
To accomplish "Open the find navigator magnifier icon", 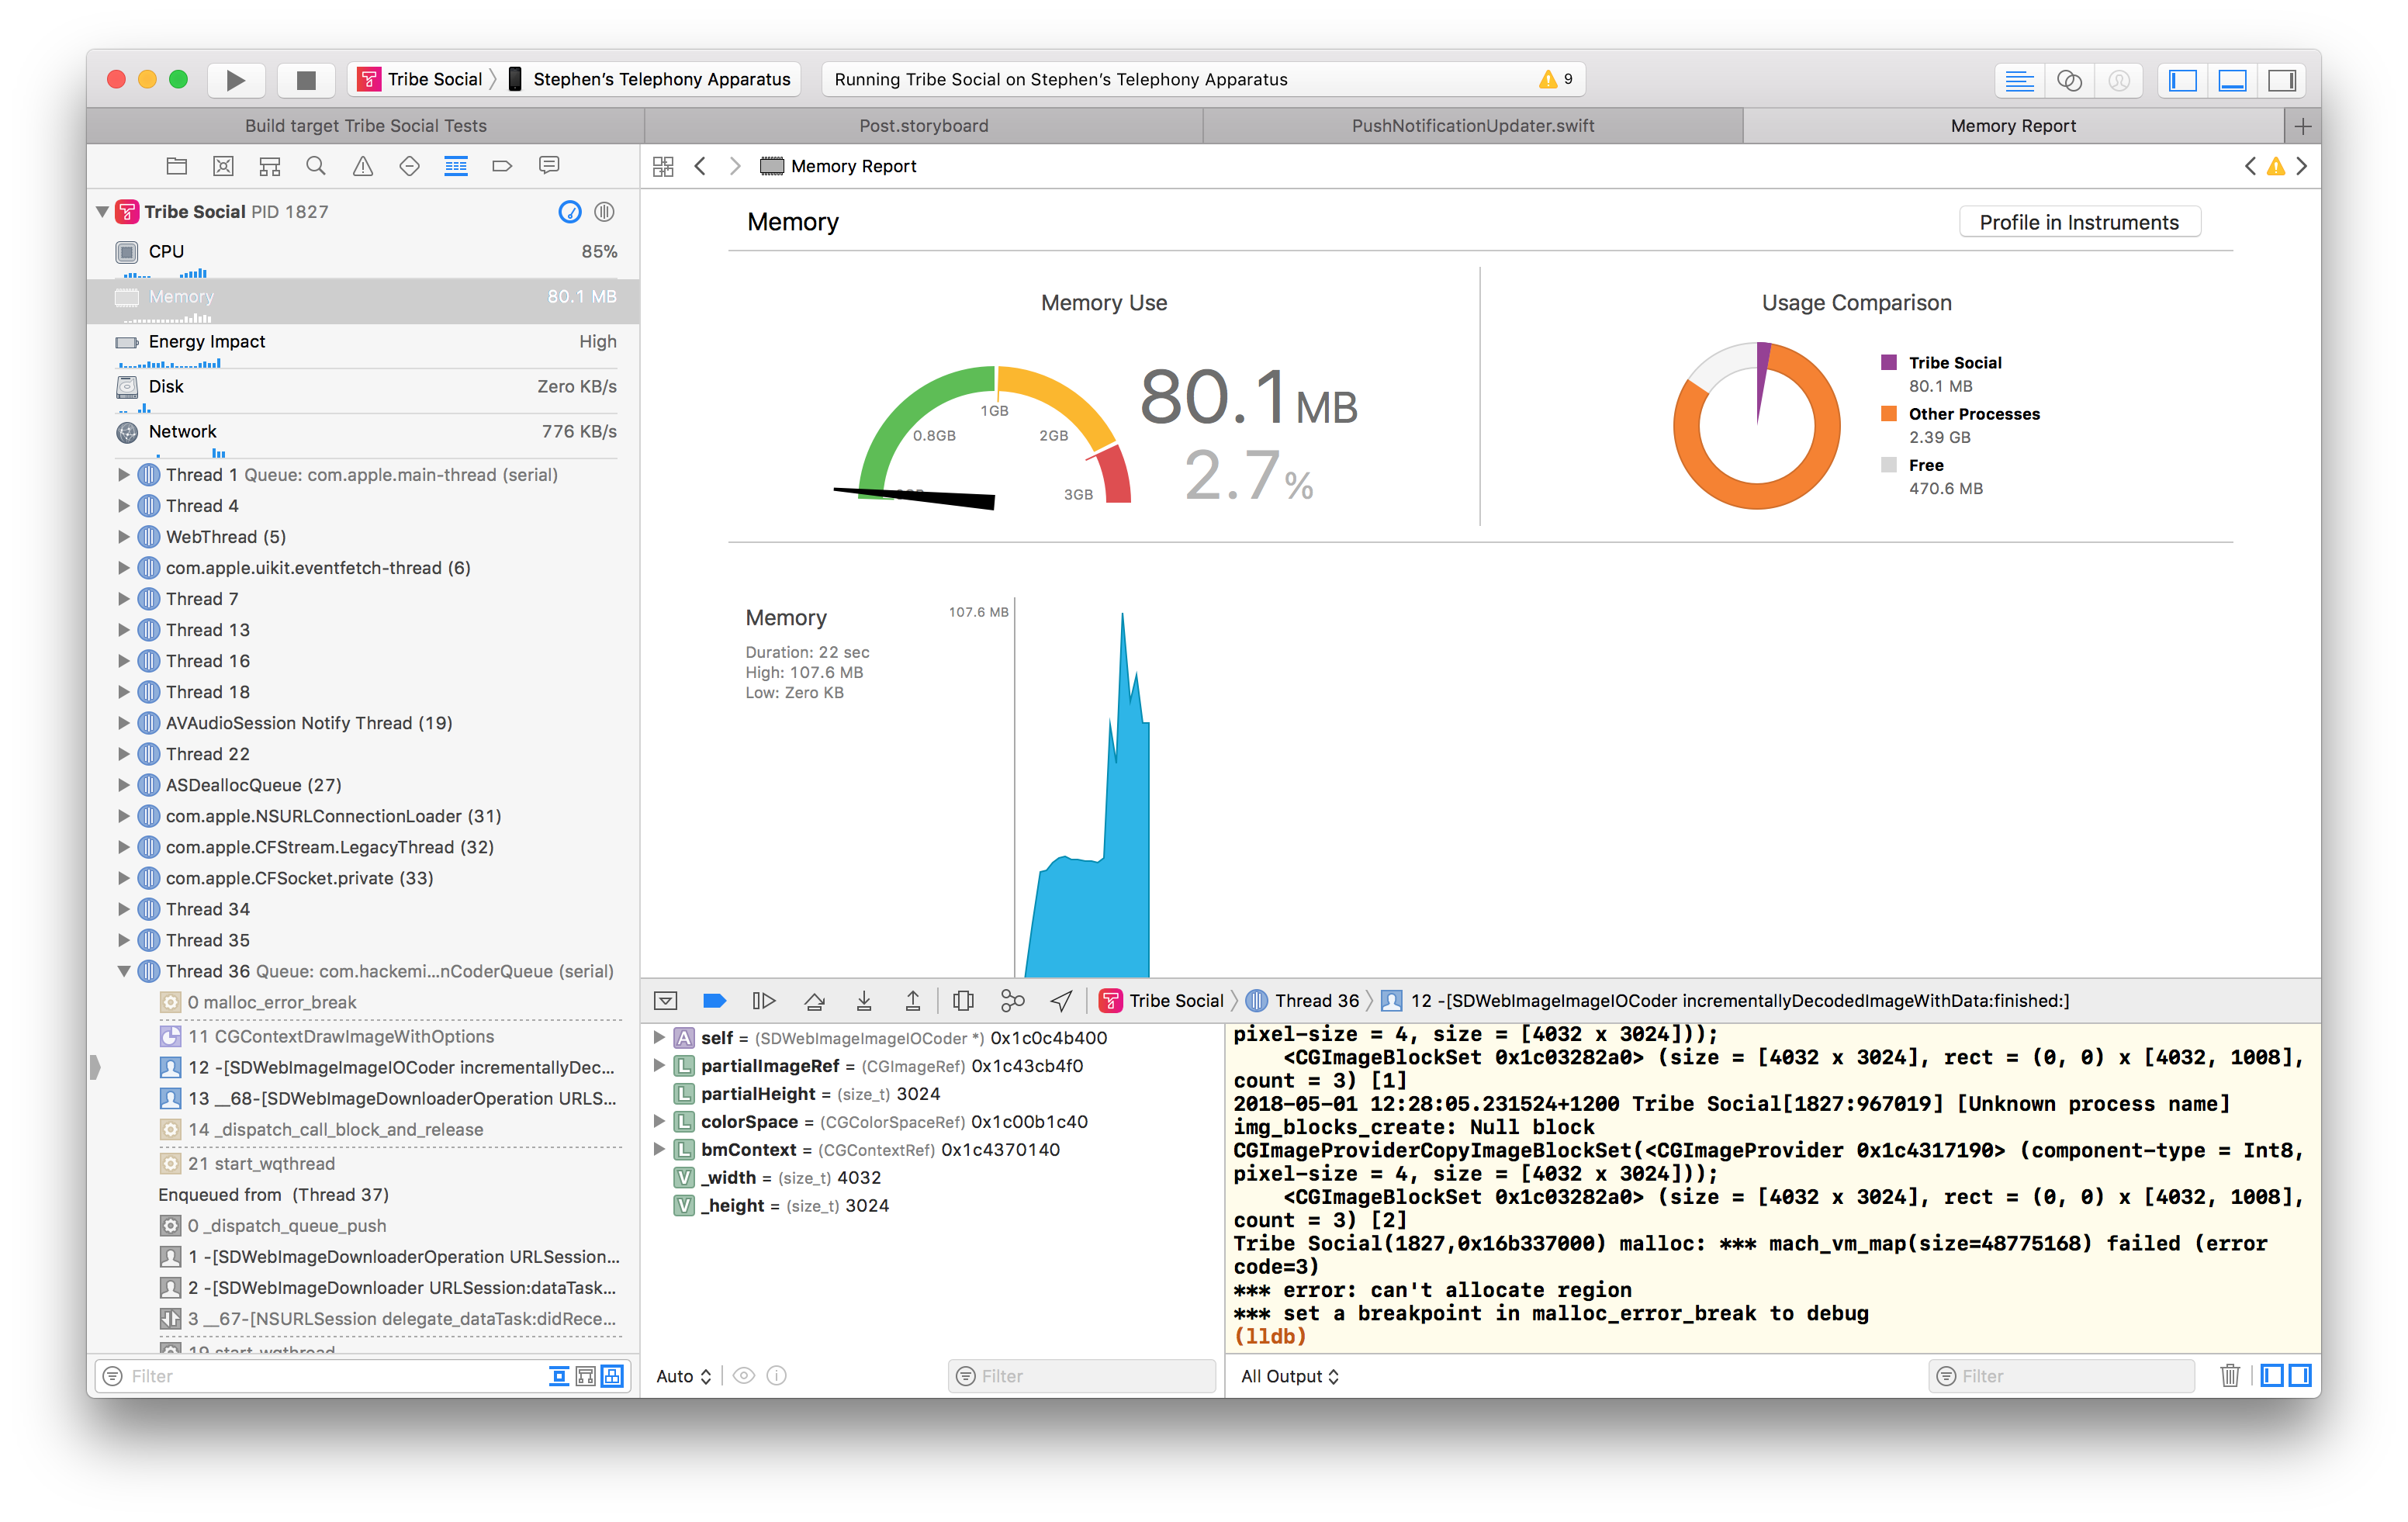I will tap(316, 166).
